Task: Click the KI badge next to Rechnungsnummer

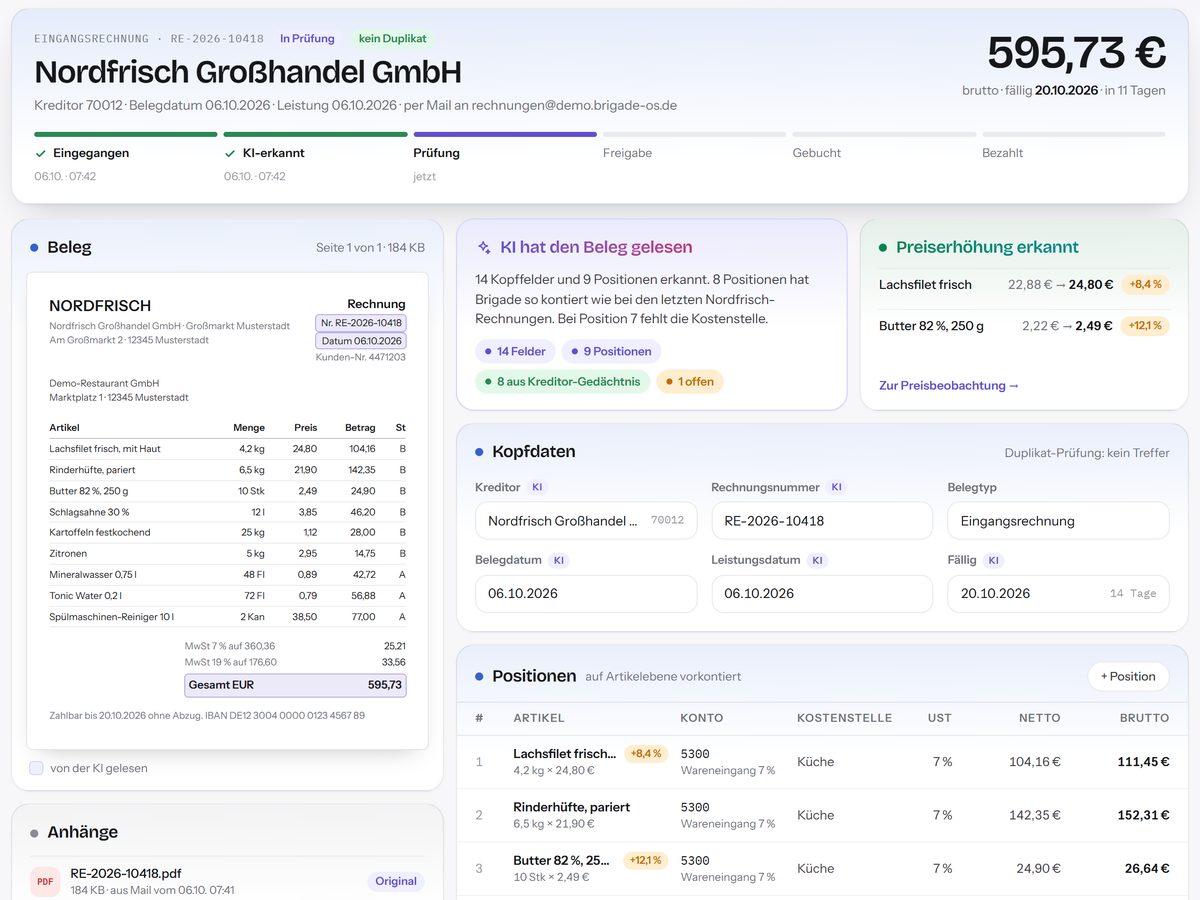Action: [x=837, y=487]
